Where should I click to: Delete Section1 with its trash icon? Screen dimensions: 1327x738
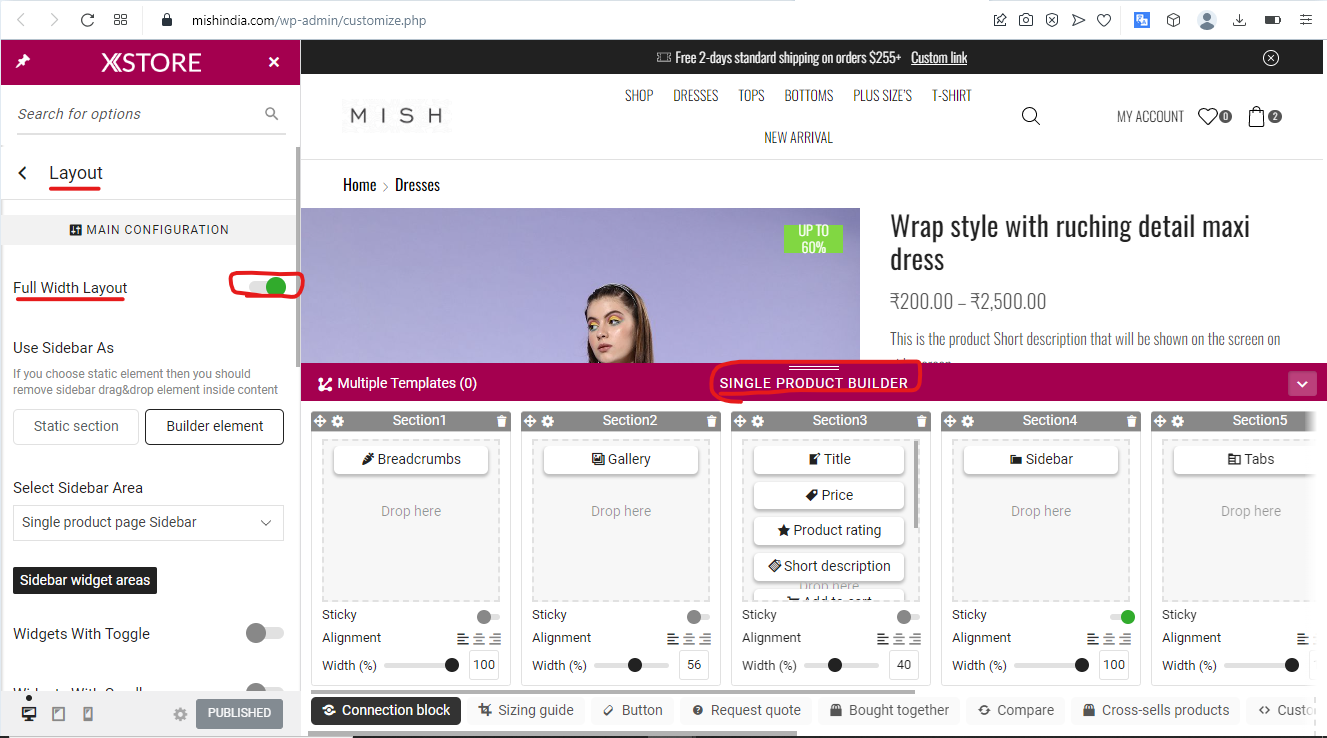(501, 421)
